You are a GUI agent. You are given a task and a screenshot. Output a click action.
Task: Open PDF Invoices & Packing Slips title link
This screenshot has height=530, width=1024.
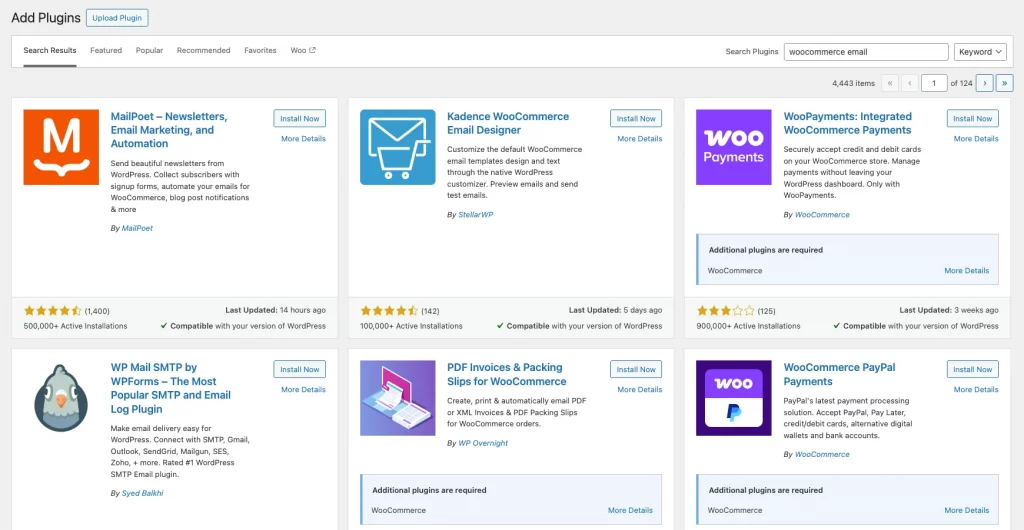coord(507,375)
